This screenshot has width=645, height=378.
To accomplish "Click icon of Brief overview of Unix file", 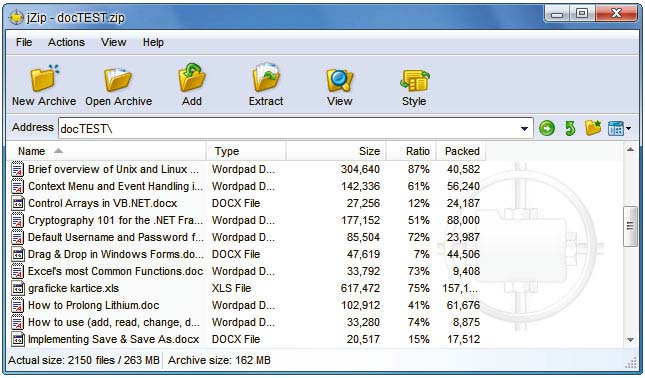I will tap(17, 169).
